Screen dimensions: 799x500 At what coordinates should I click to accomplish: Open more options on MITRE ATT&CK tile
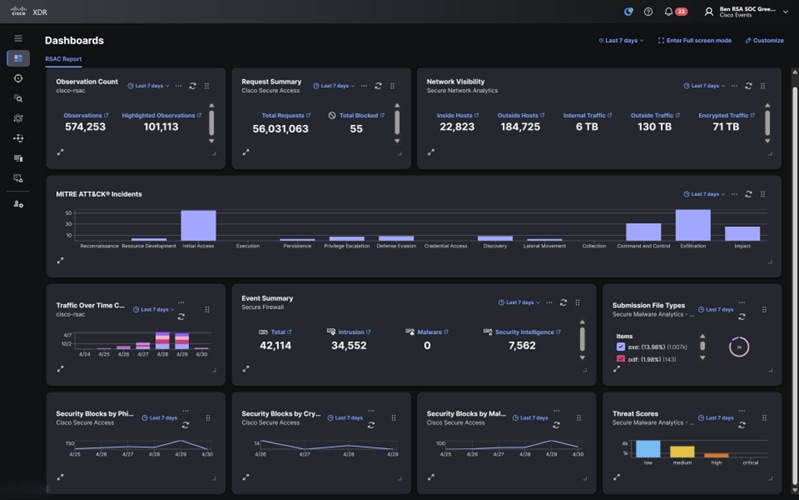click(734, 194)
